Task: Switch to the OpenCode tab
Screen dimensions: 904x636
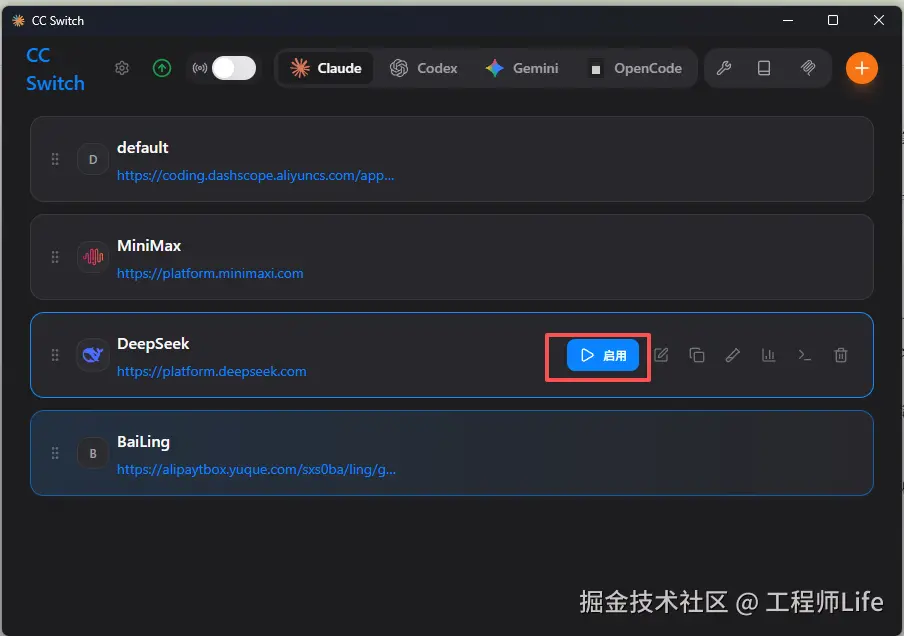Action: click(x=635, y=68)
